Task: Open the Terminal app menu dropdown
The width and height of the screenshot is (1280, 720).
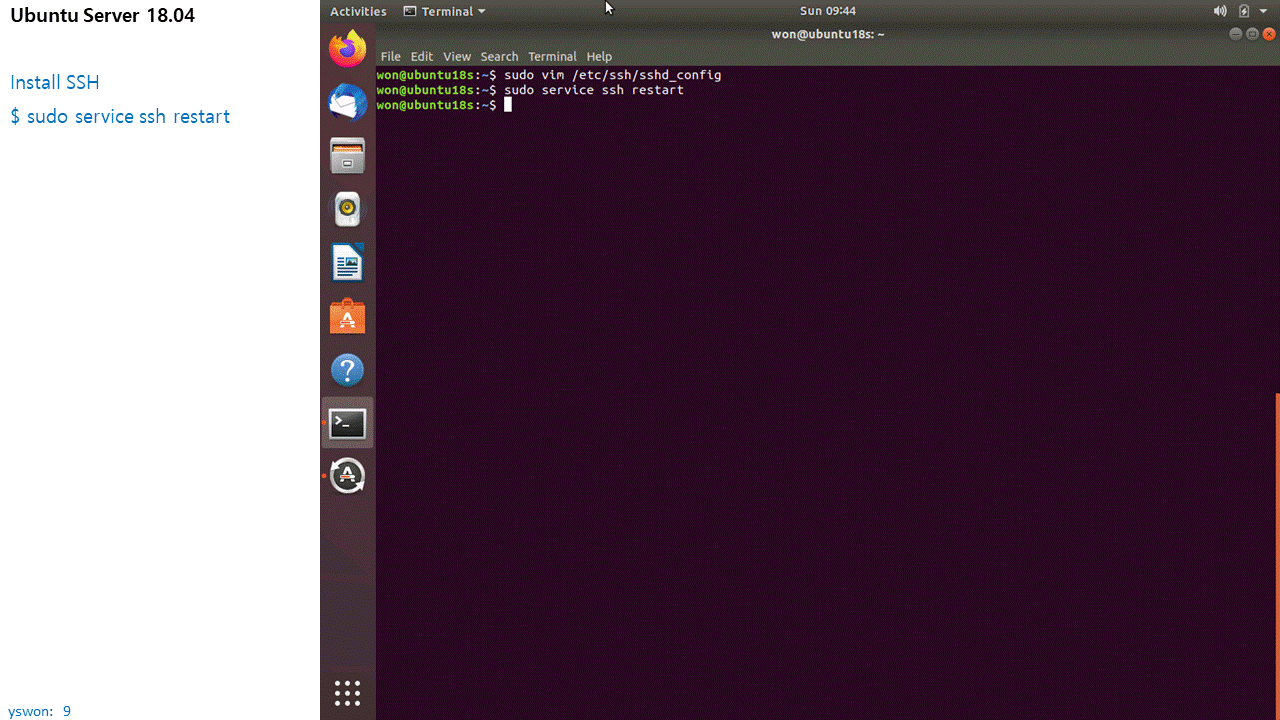Action: [x=444, y=11]
